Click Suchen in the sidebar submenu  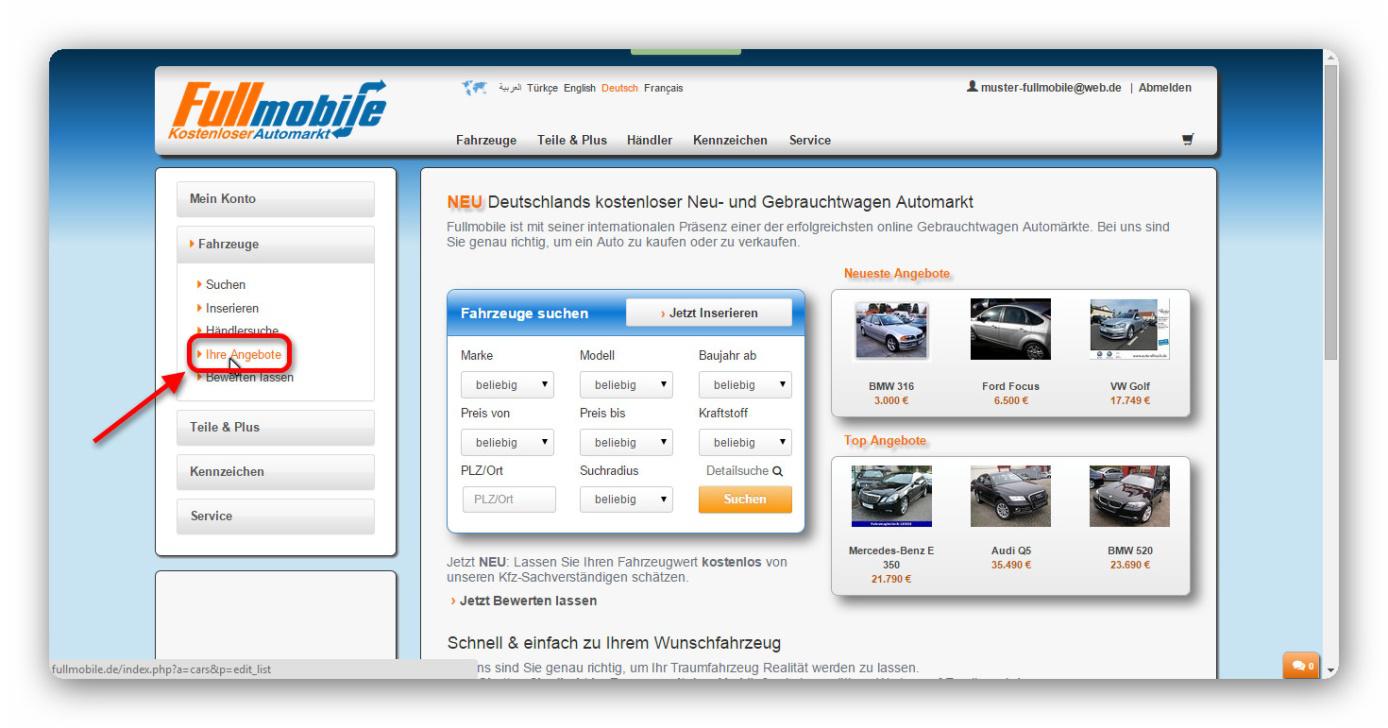coord(226,285)
